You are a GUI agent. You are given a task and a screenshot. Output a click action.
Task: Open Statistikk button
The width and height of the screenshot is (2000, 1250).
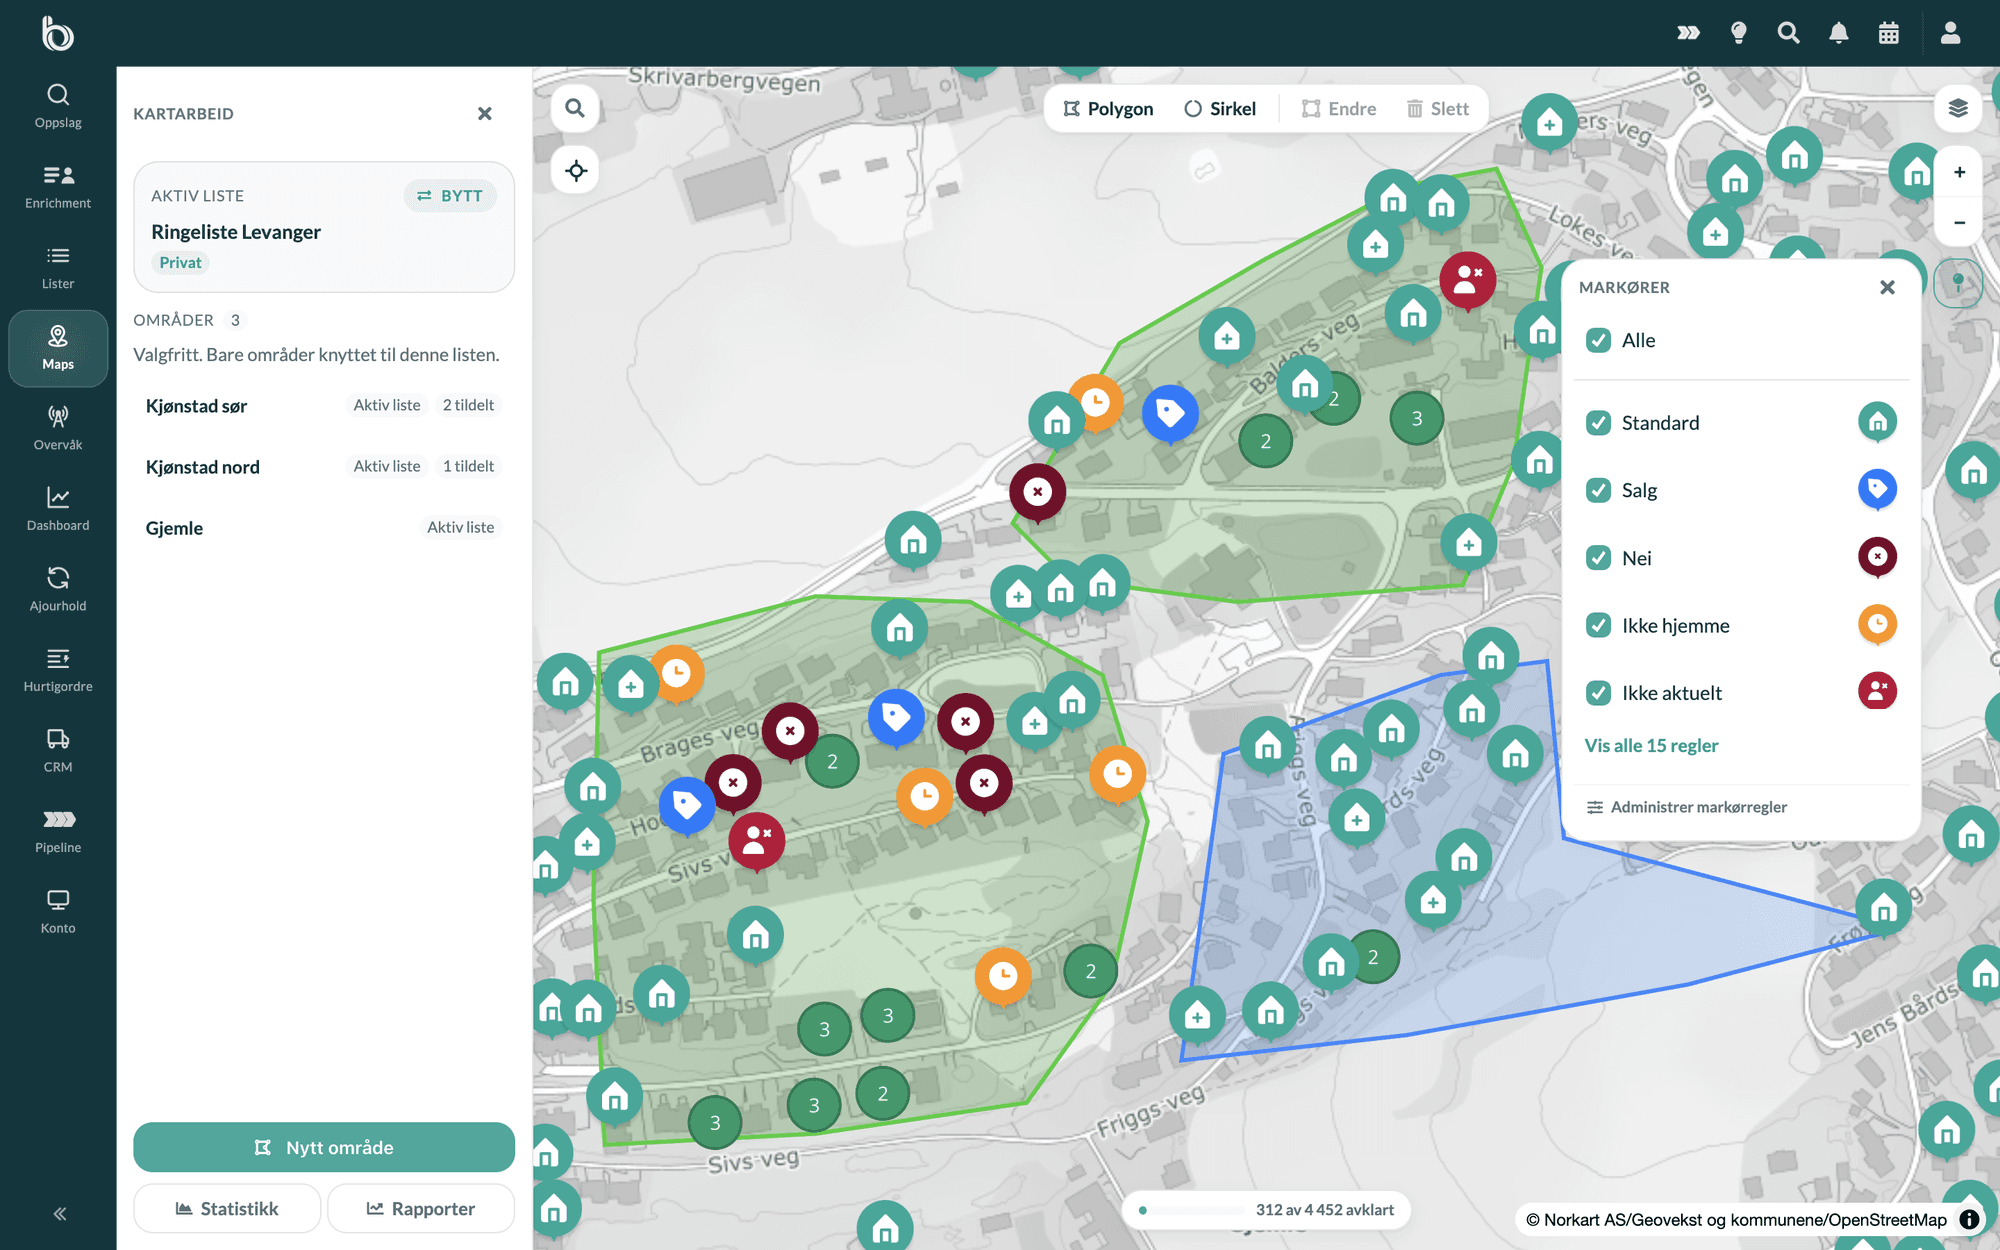(x=227, y=1209)
